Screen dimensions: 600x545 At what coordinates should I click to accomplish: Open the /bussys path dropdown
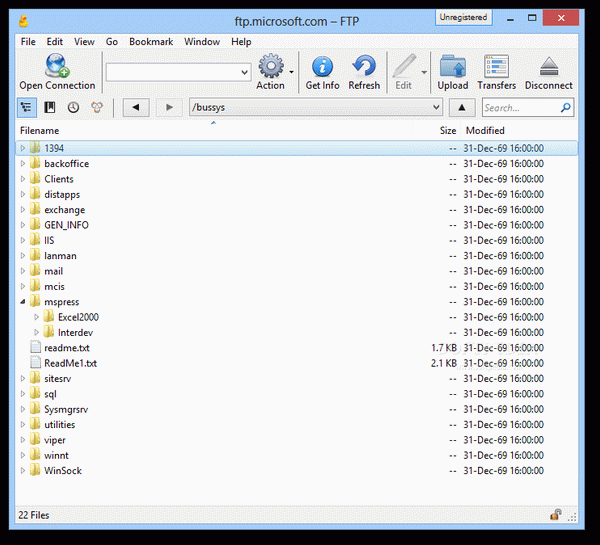click(436, 107)
